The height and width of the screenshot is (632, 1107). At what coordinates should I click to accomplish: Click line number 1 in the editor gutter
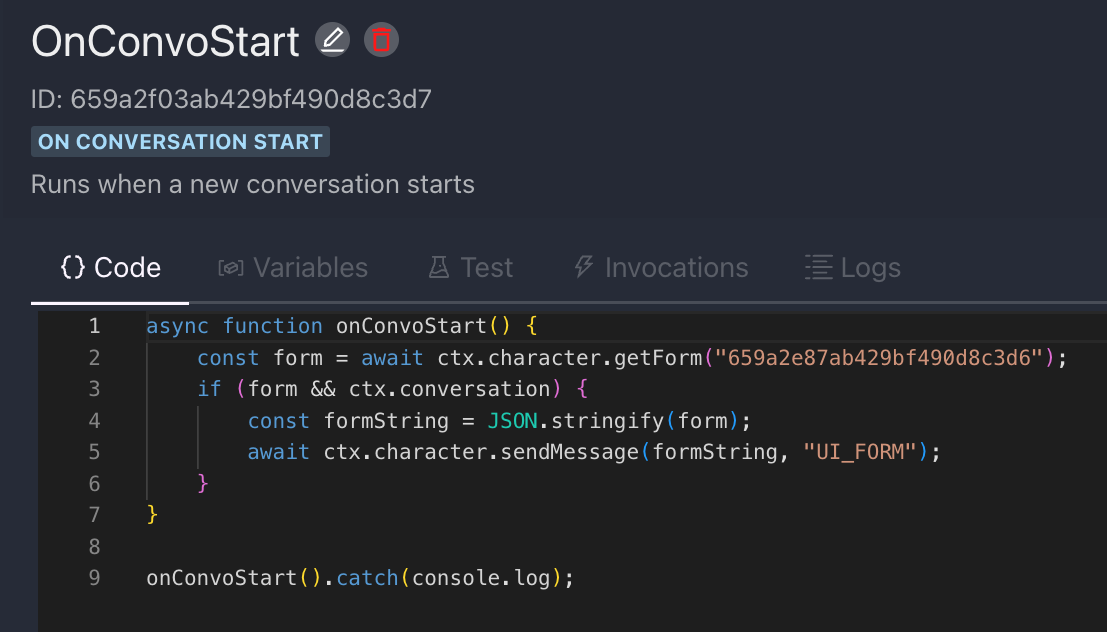pos(95,326)
